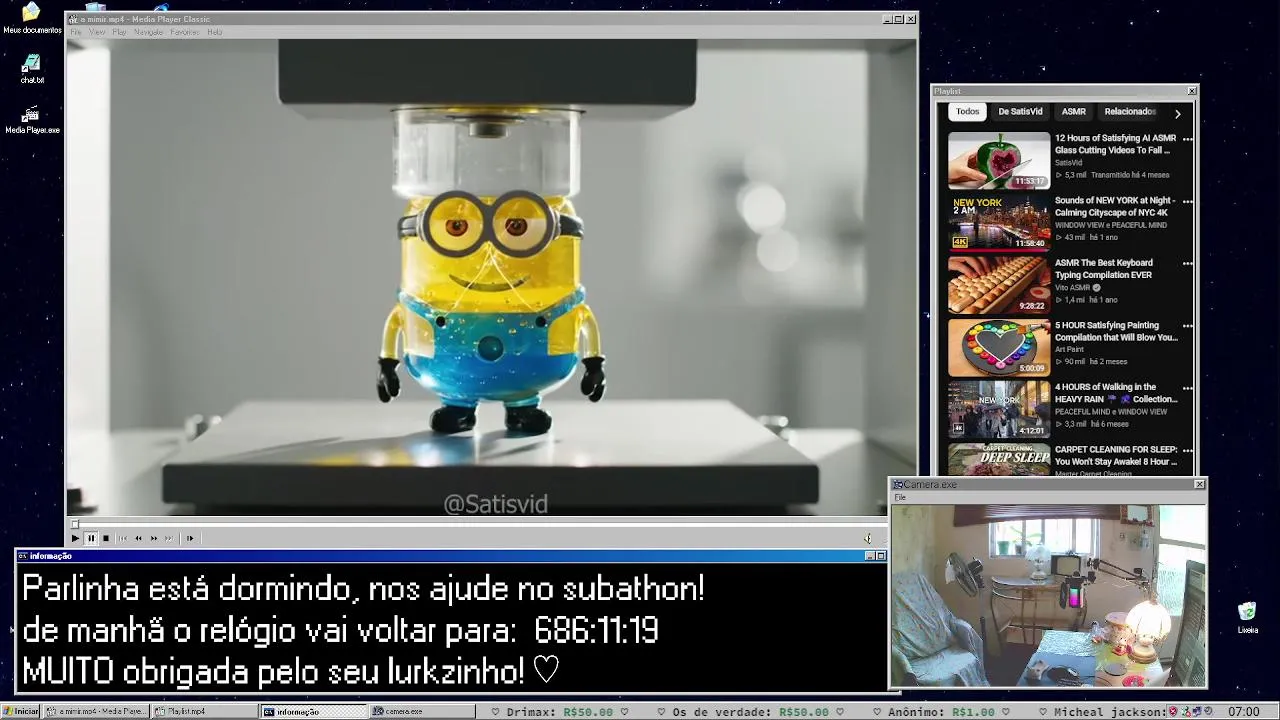
Task: Select the Todos tab in Playlist
Action: click(967, 112)
